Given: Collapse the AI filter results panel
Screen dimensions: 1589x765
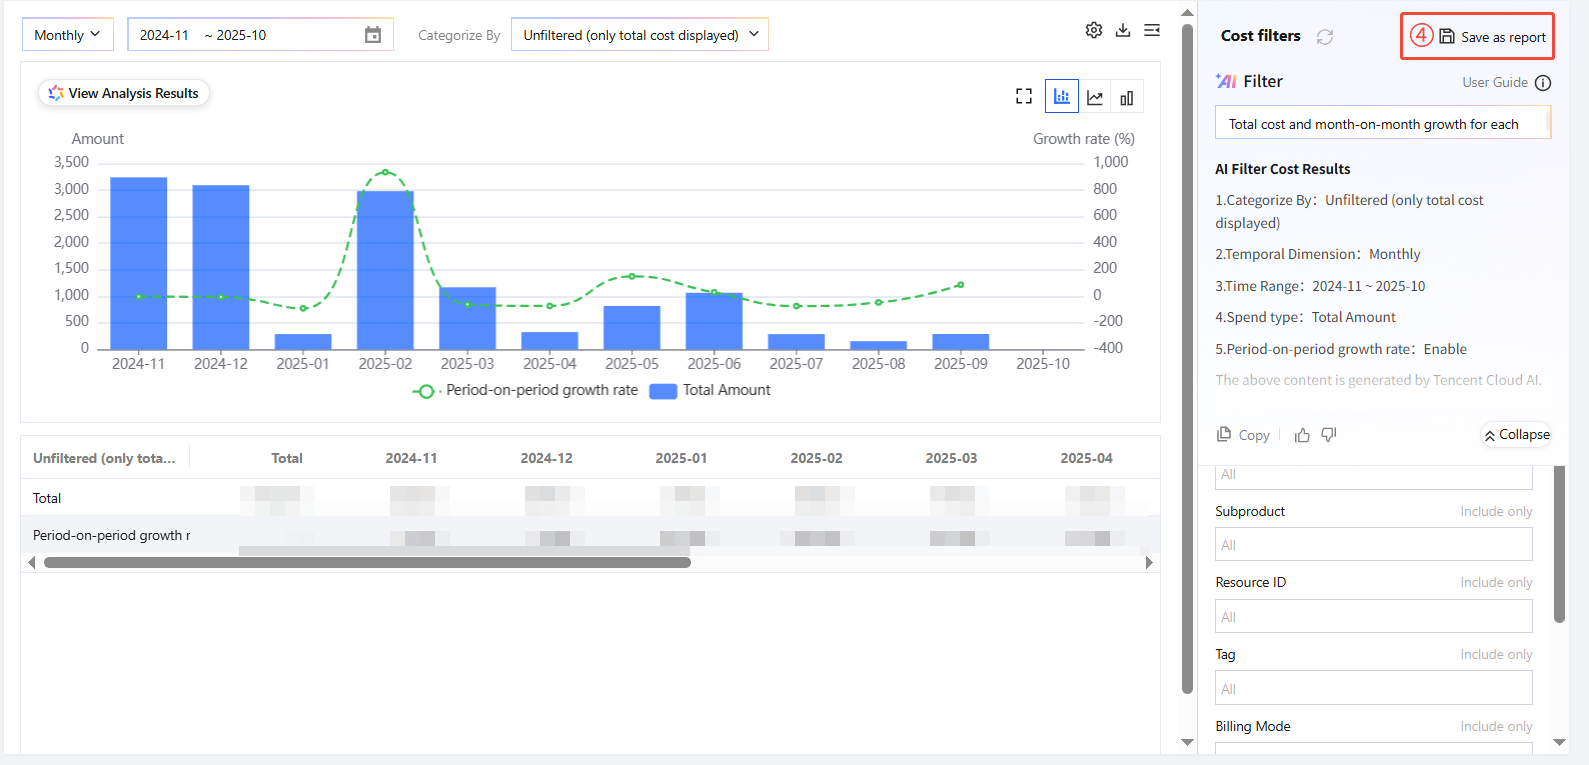Looking at the screenshot, I should tap(1517, 435).
